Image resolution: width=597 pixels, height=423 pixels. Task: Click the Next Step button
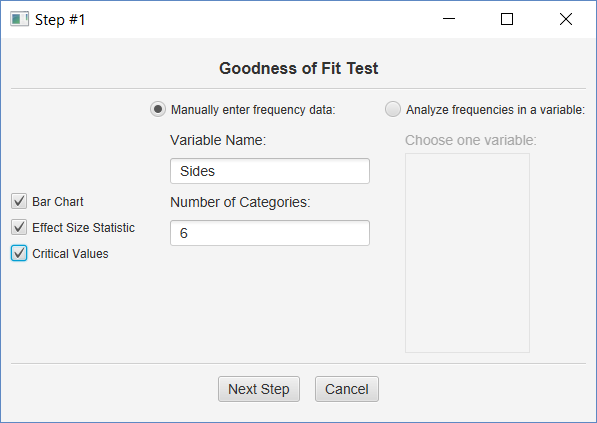click(259, 389)
